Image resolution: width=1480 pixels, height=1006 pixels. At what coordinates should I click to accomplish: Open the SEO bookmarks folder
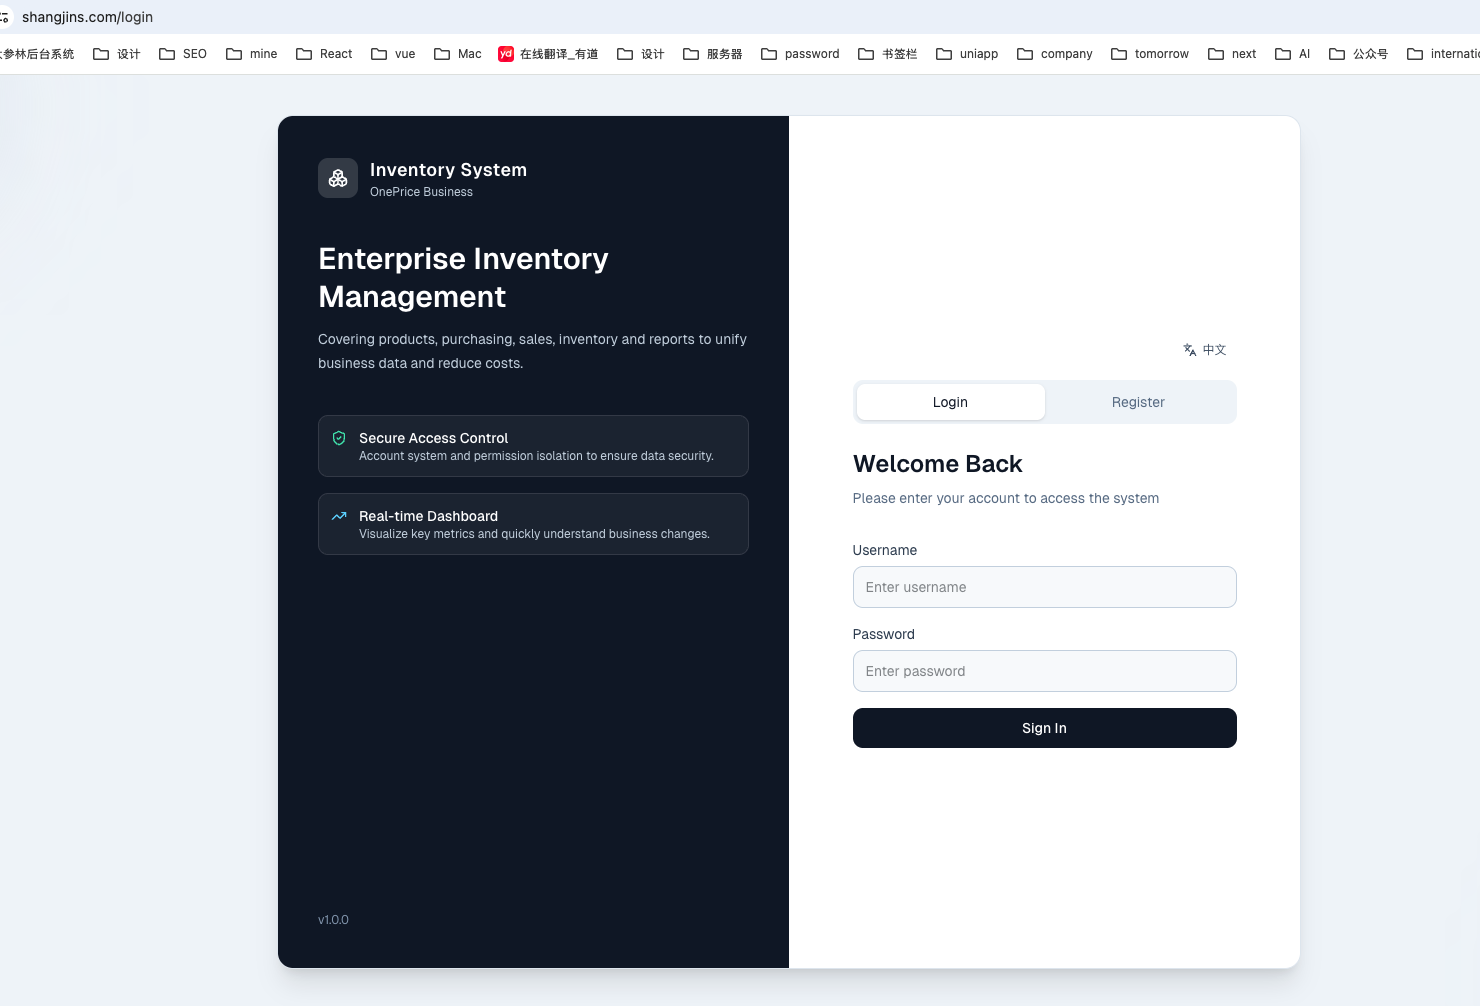pos(183,54)
